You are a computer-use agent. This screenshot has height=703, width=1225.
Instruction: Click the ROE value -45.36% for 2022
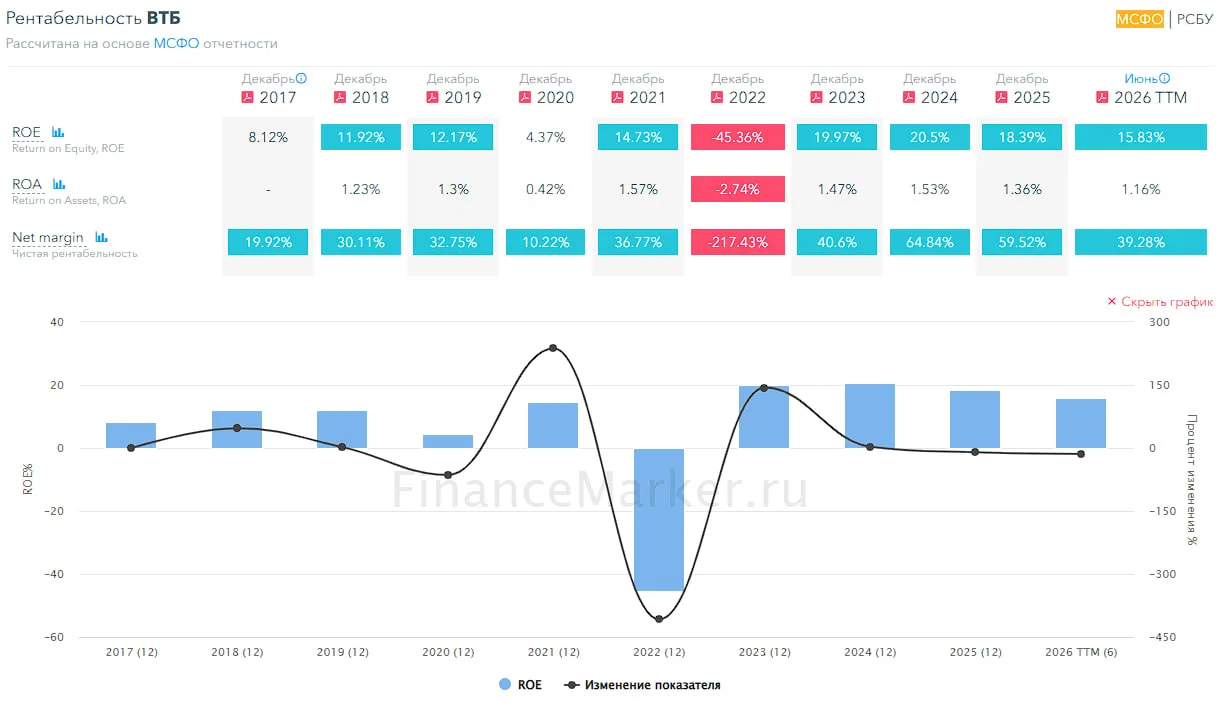pyautogui.click(x=738, y=137)
